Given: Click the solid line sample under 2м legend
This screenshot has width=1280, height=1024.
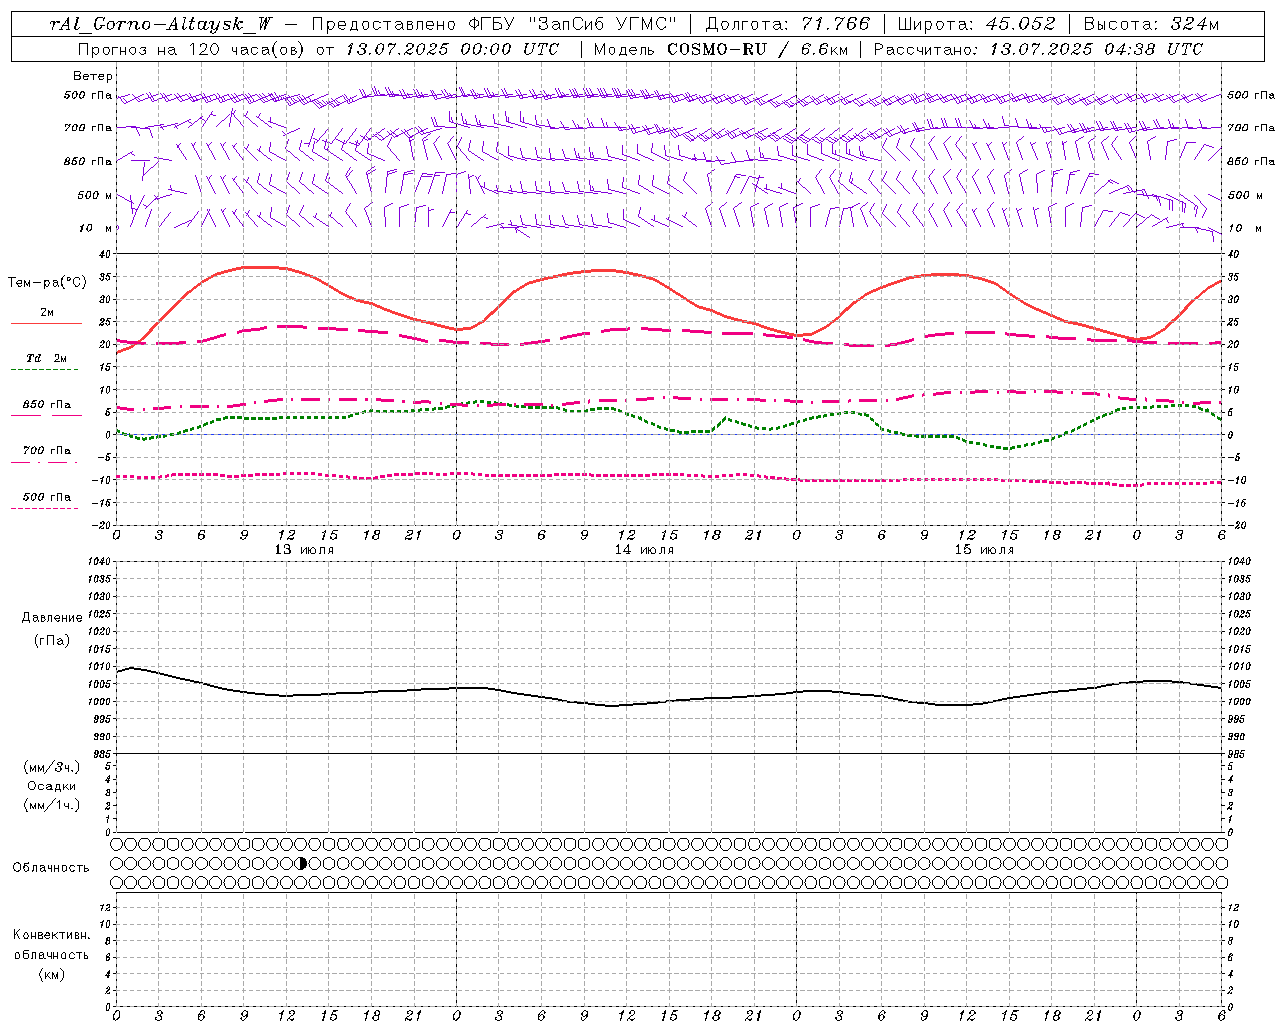Looking at the screenshot, I should 46,324.
